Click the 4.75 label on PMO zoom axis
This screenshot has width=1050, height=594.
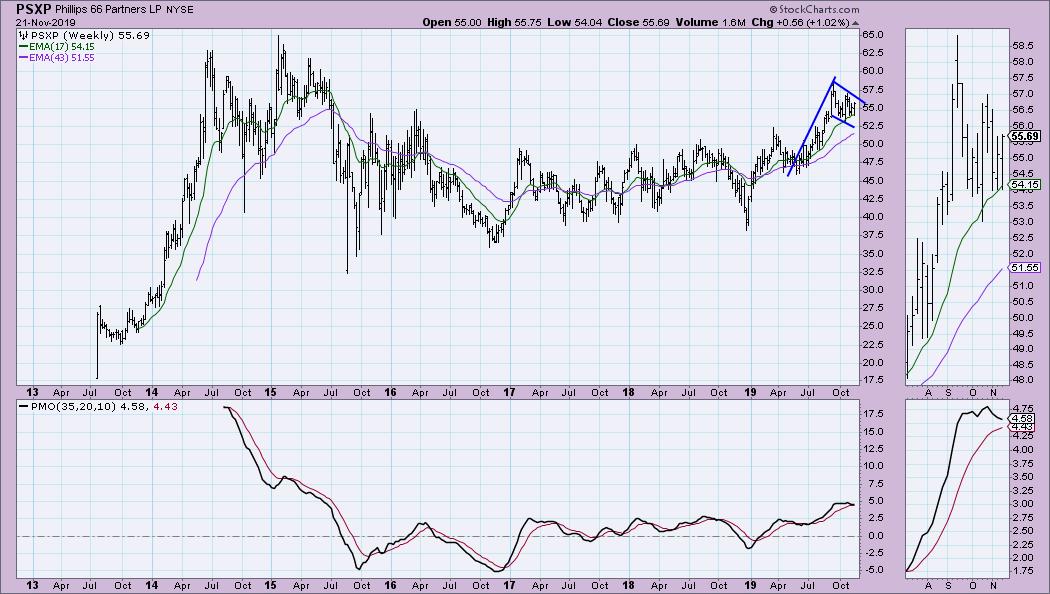tap(1025, 408)
